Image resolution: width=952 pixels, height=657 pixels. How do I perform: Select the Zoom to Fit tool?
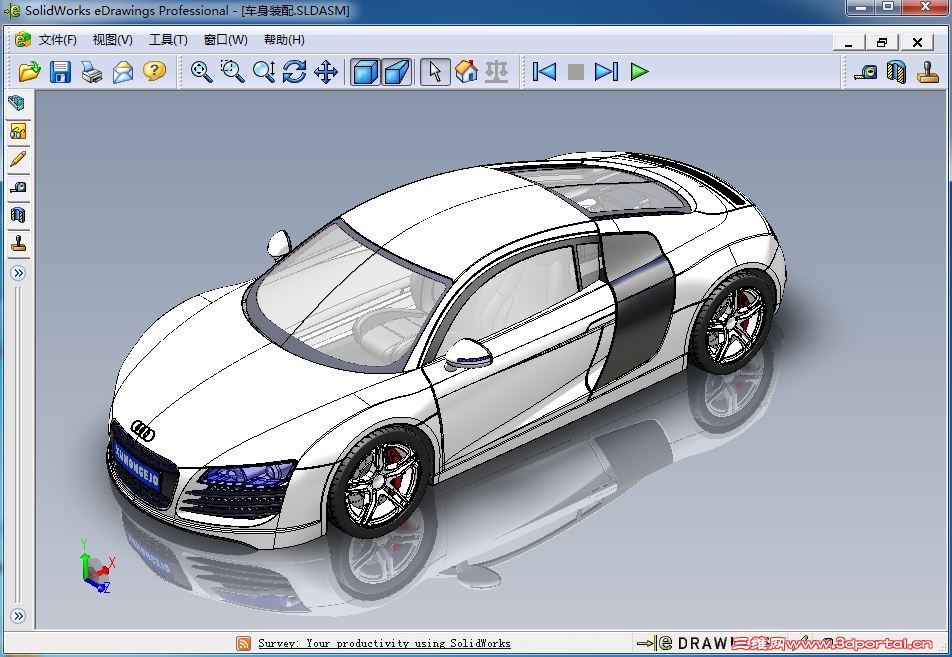[x=202, y=72]
